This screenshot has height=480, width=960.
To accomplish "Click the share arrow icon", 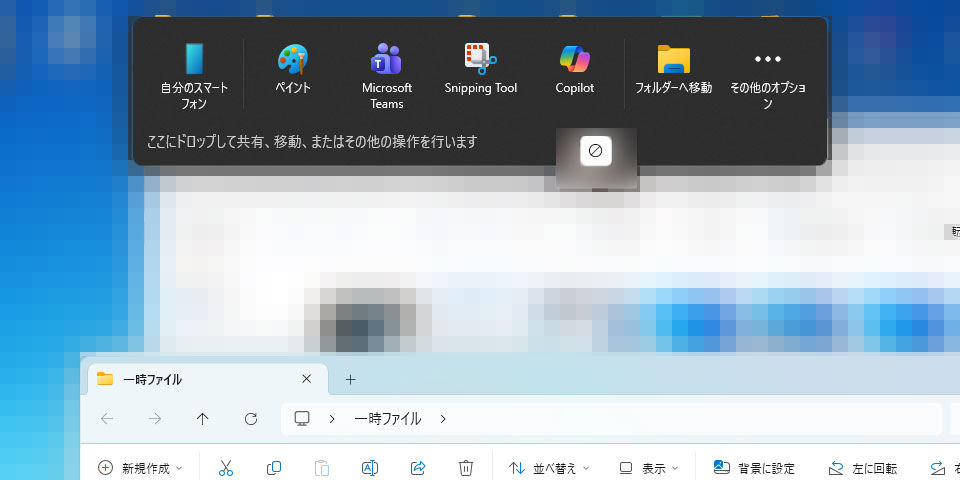I will click(x=418, y=467).
